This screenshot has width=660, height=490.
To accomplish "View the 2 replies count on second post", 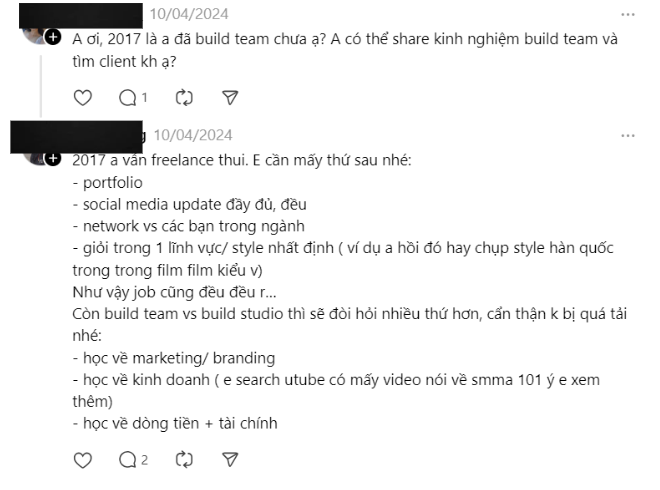I will pos(144,460).
